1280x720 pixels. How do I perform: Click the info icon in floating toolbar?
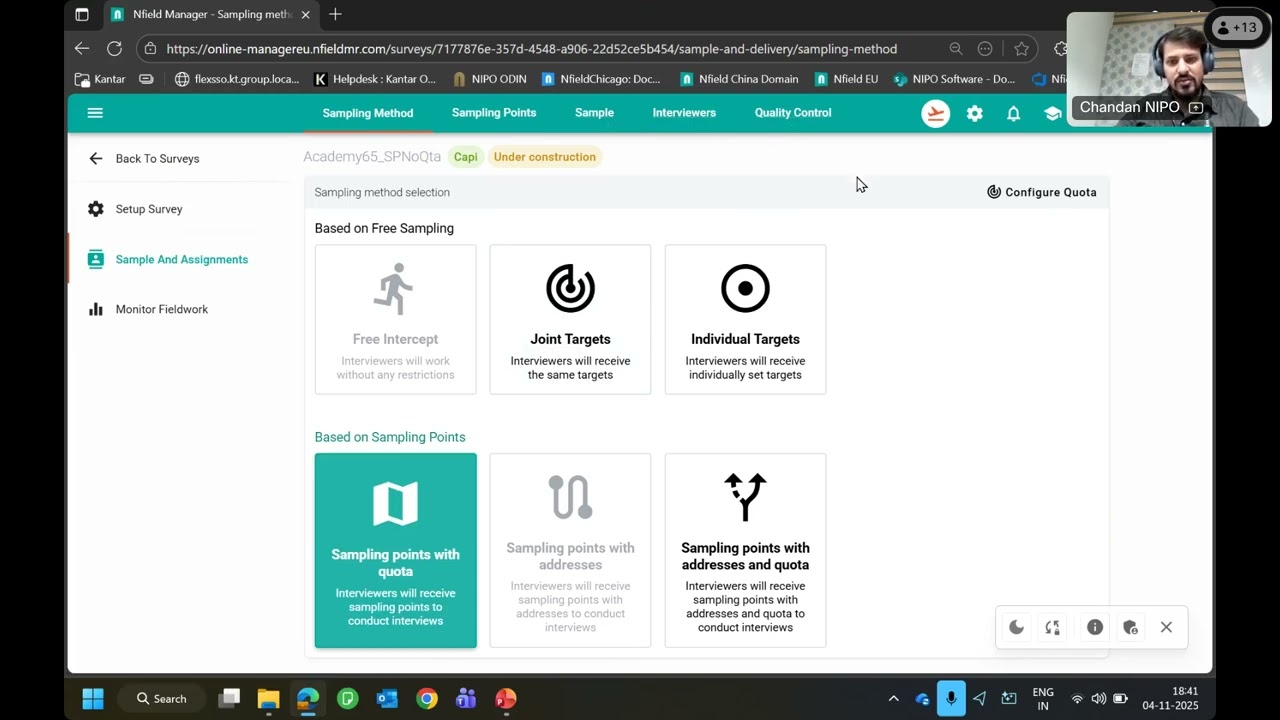[x=1095, y=627]
